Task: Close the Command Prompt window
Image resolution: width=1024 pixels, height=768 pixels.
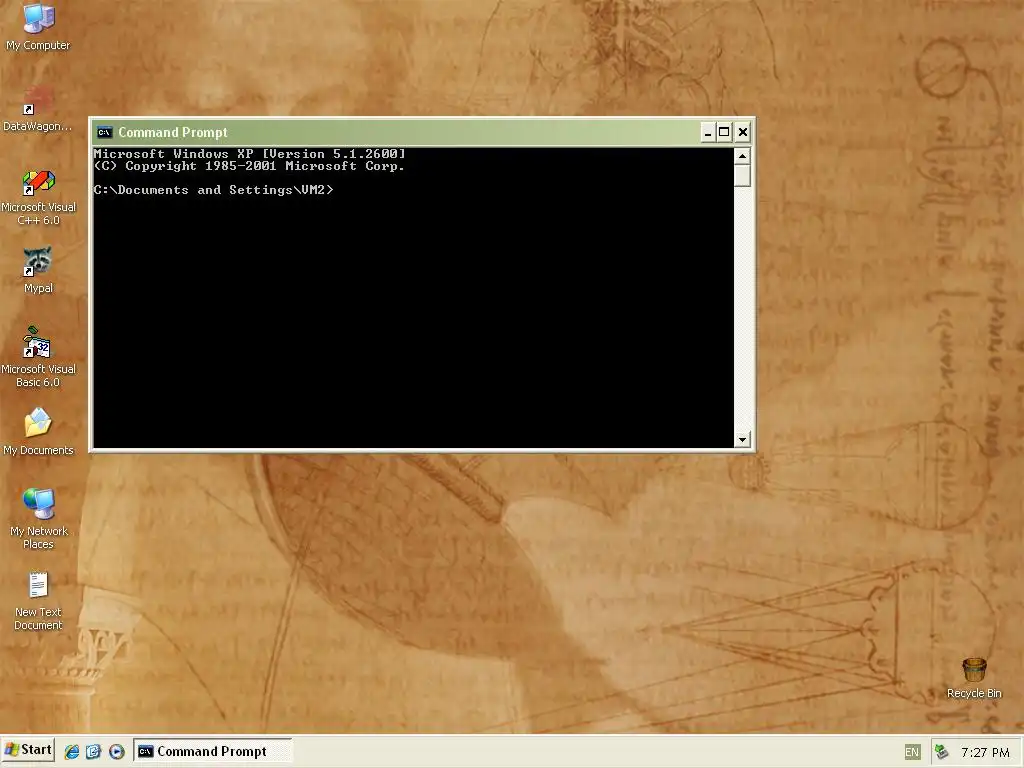Action: (743, 133)
